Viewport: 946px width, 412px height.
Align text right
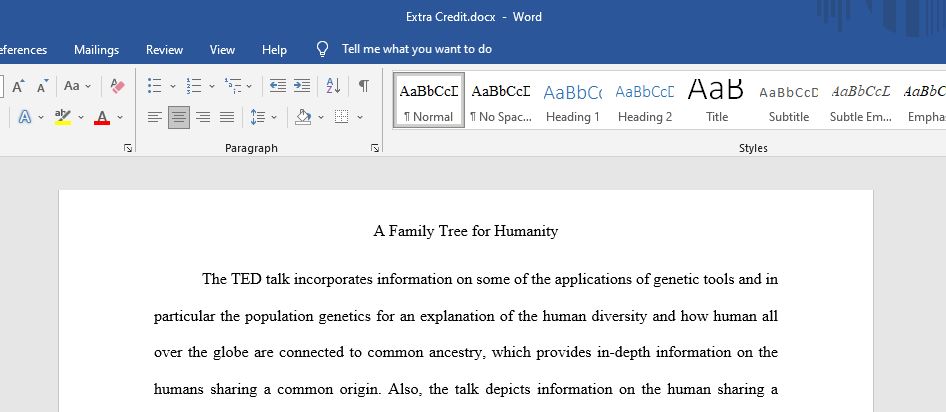pos(203,117)
